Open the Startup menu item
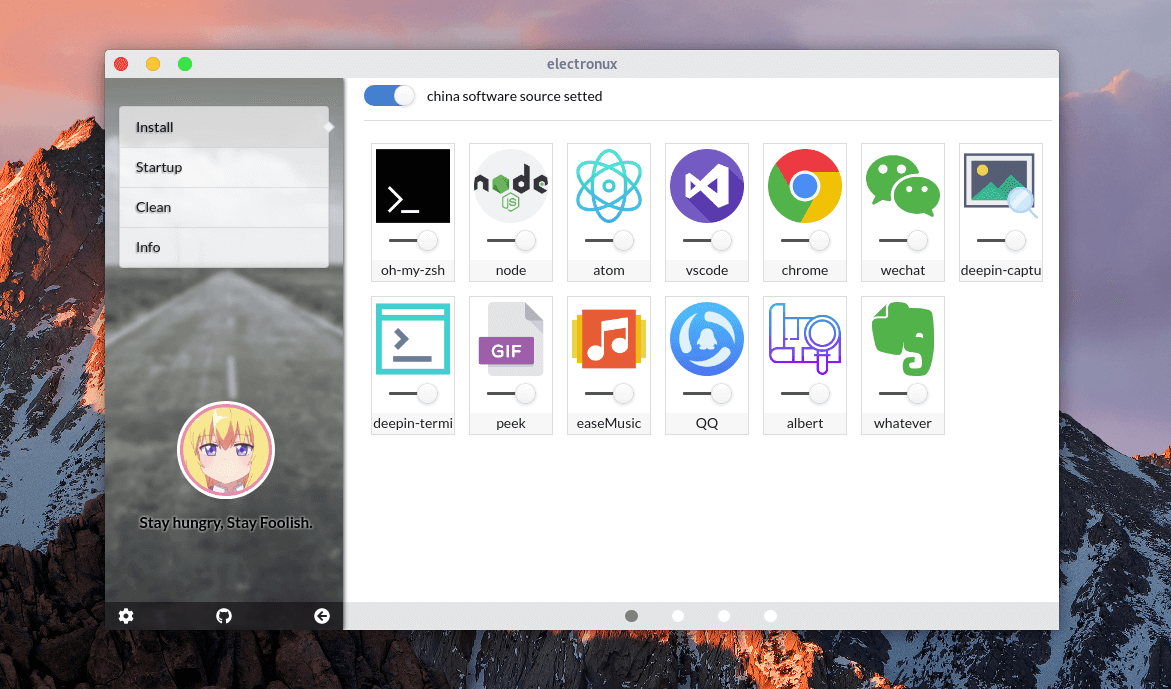Viewport: 1171px width, 689px height. click(224, 167)
